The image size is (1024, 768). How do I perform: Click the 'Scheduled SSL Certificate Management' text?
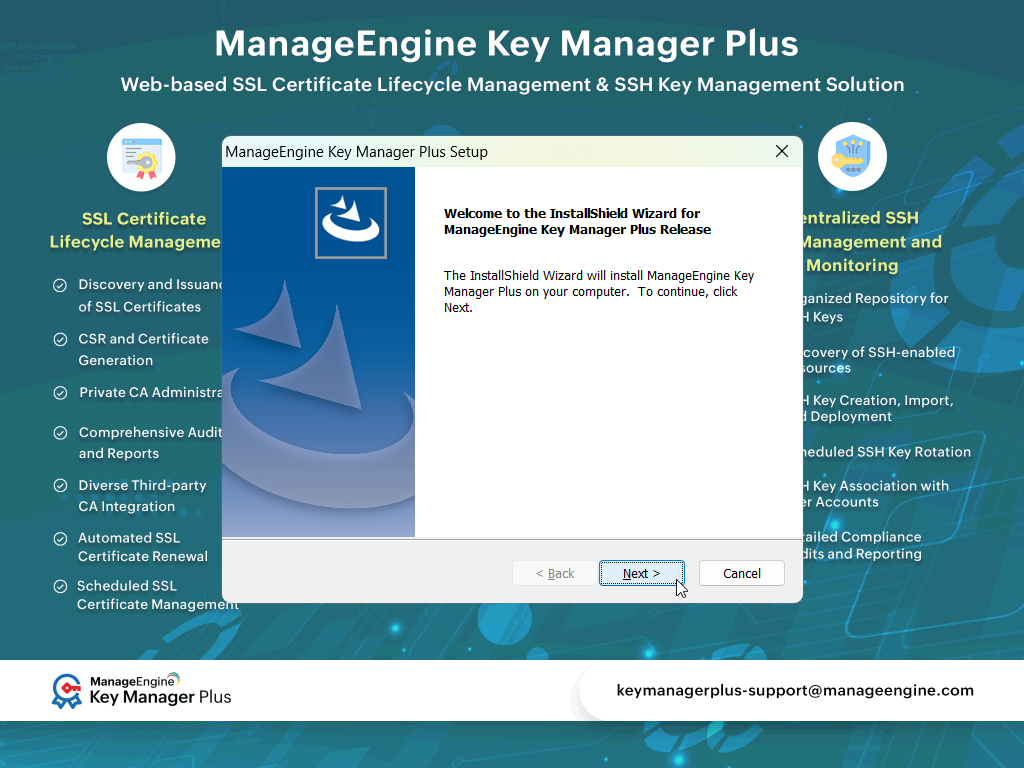coord(157,595)
